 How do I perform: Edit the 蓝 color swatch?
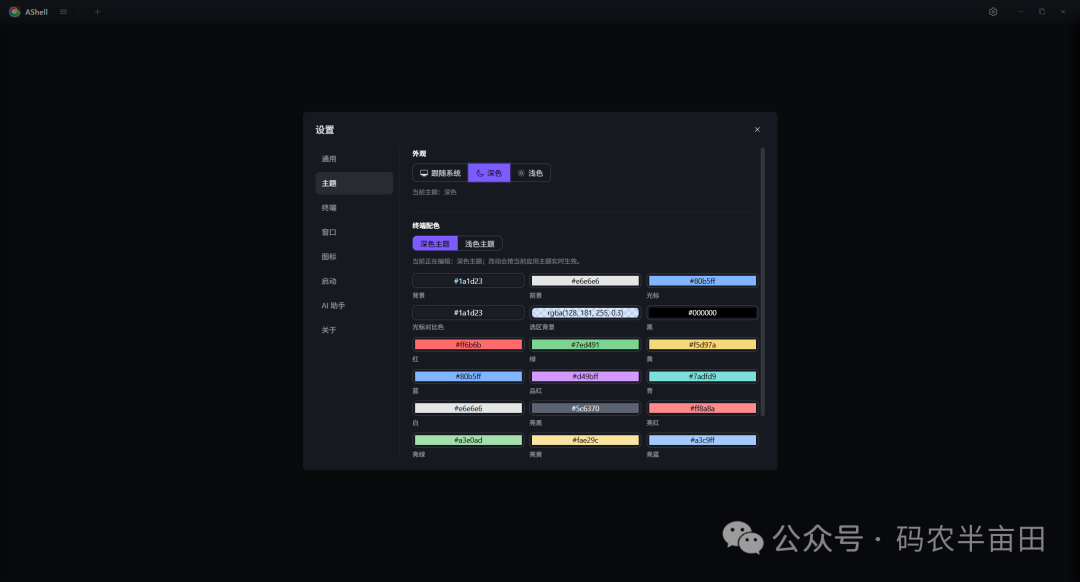[x=468, y=376]
